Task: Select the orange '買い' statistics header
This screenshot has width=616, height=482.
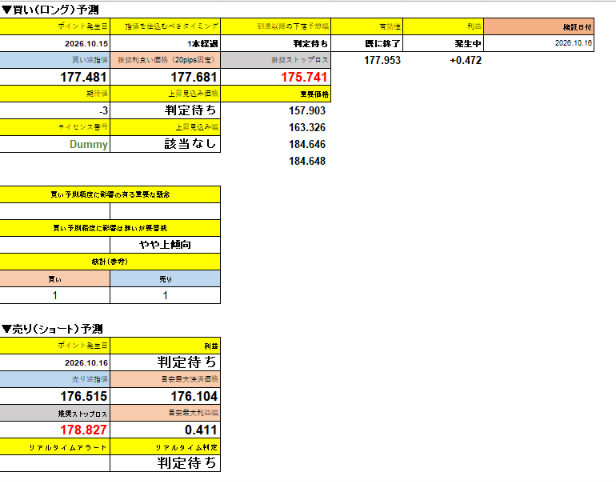Action: point(55,279)
